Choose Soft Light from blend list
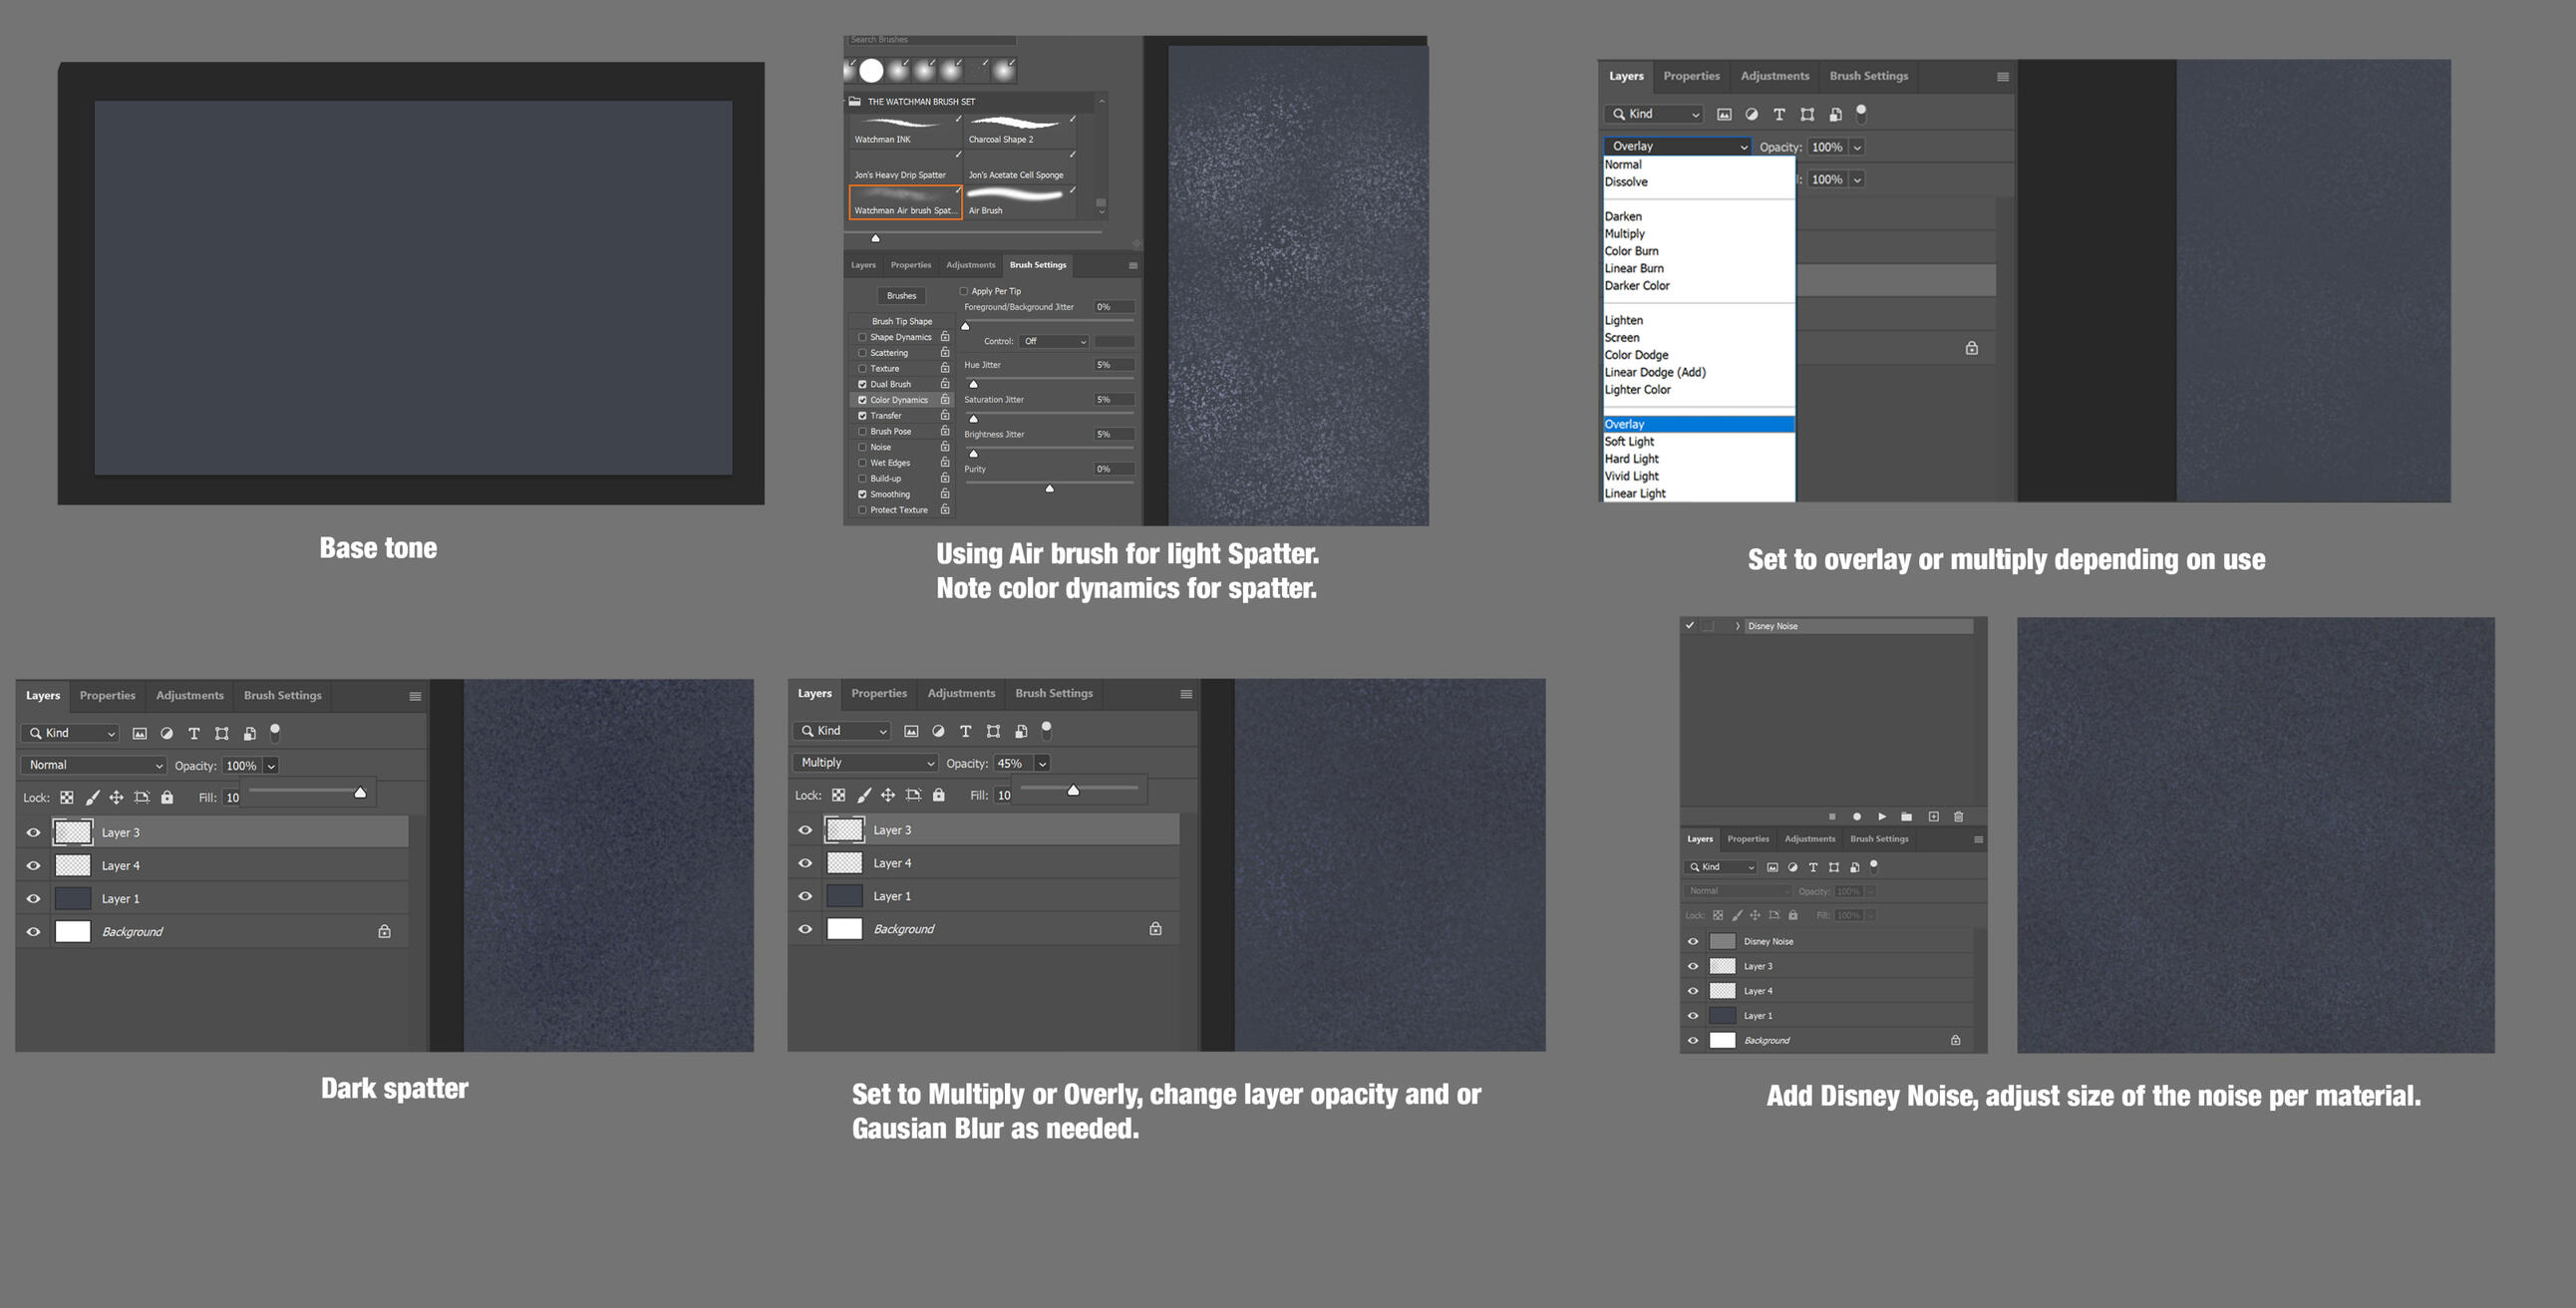This screenshot has width=2576, height=1308. coord(1629,441)
